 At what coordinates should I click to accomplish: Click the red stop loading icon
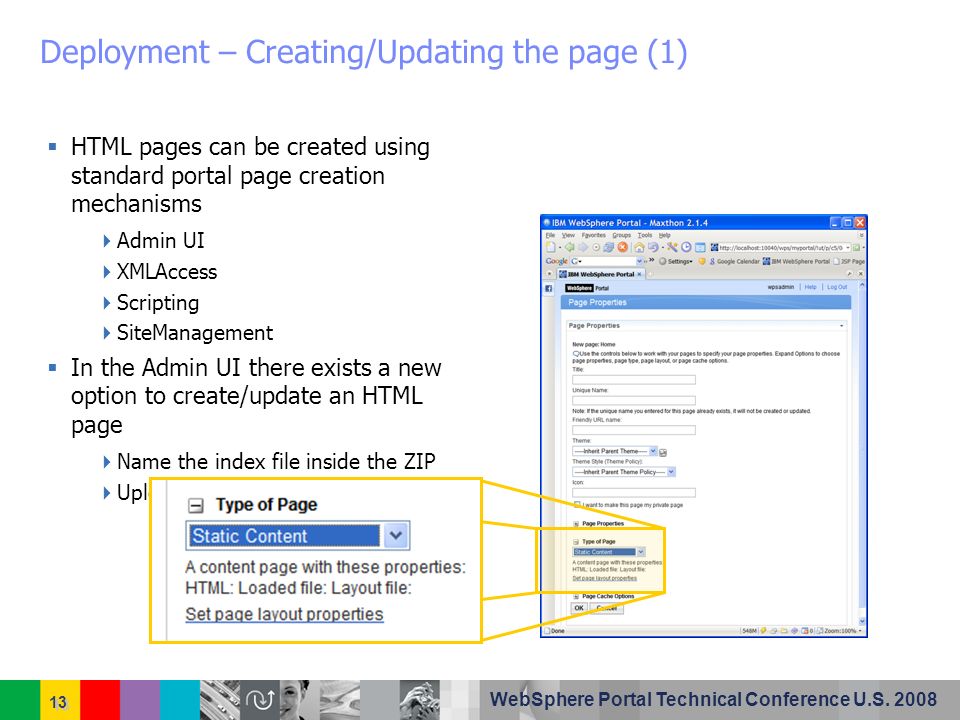click(623, 247)
